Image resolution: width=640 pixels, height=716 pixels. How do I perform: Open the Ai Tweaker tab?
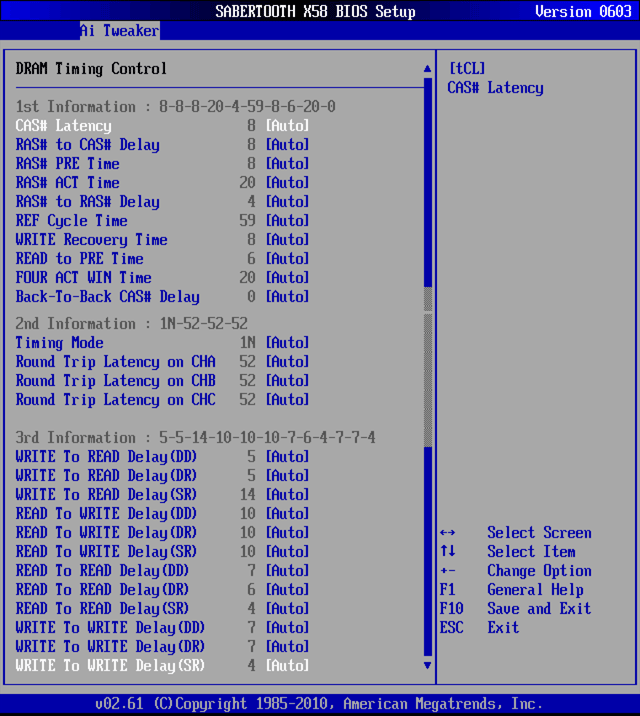coord(120,31)
